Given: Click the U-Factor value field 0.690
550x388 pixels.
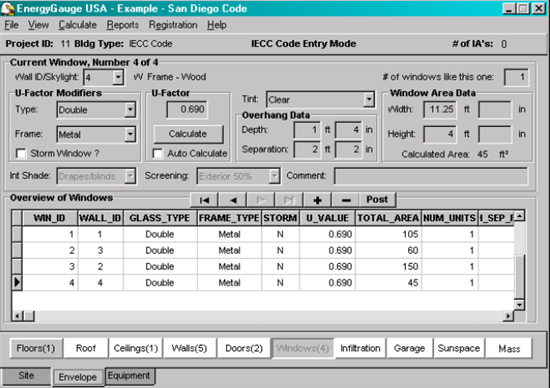Looking at the screenshot, I should (x=187, y=109).
